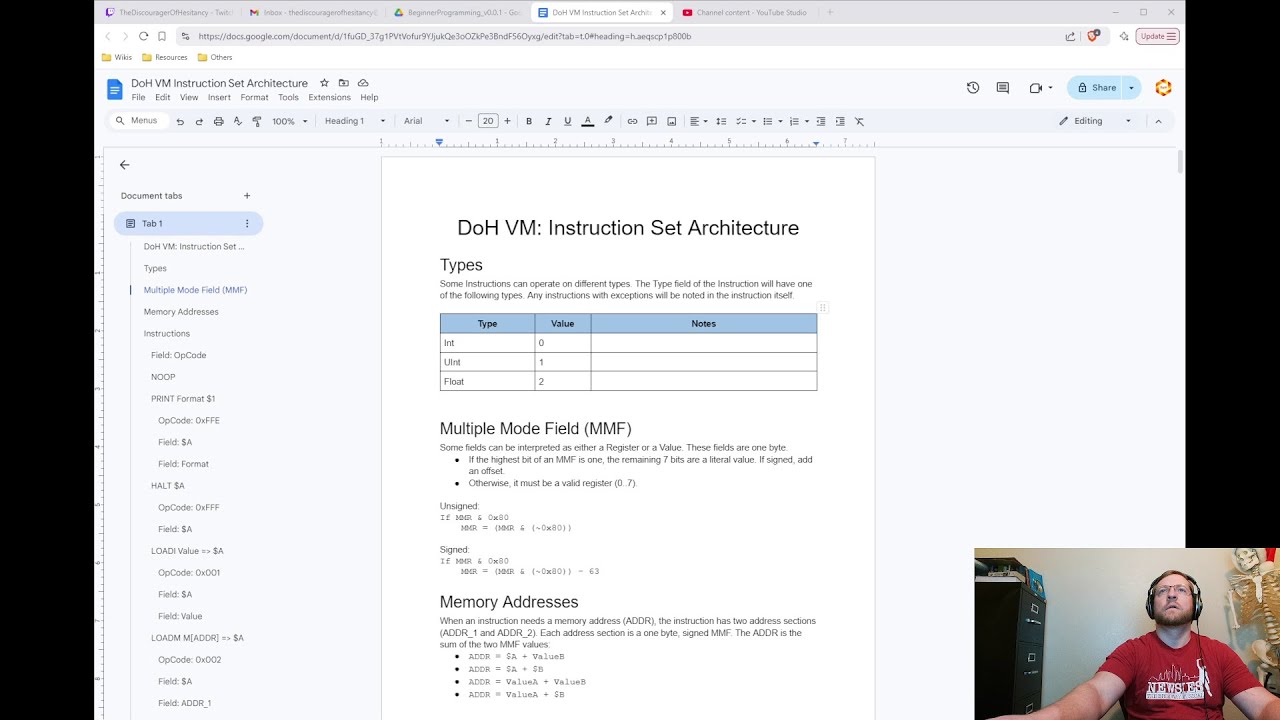The height and width of the screenshot is (720, 1280).
Task: Open the highlight color picker
Action: [x=608, y=121]
